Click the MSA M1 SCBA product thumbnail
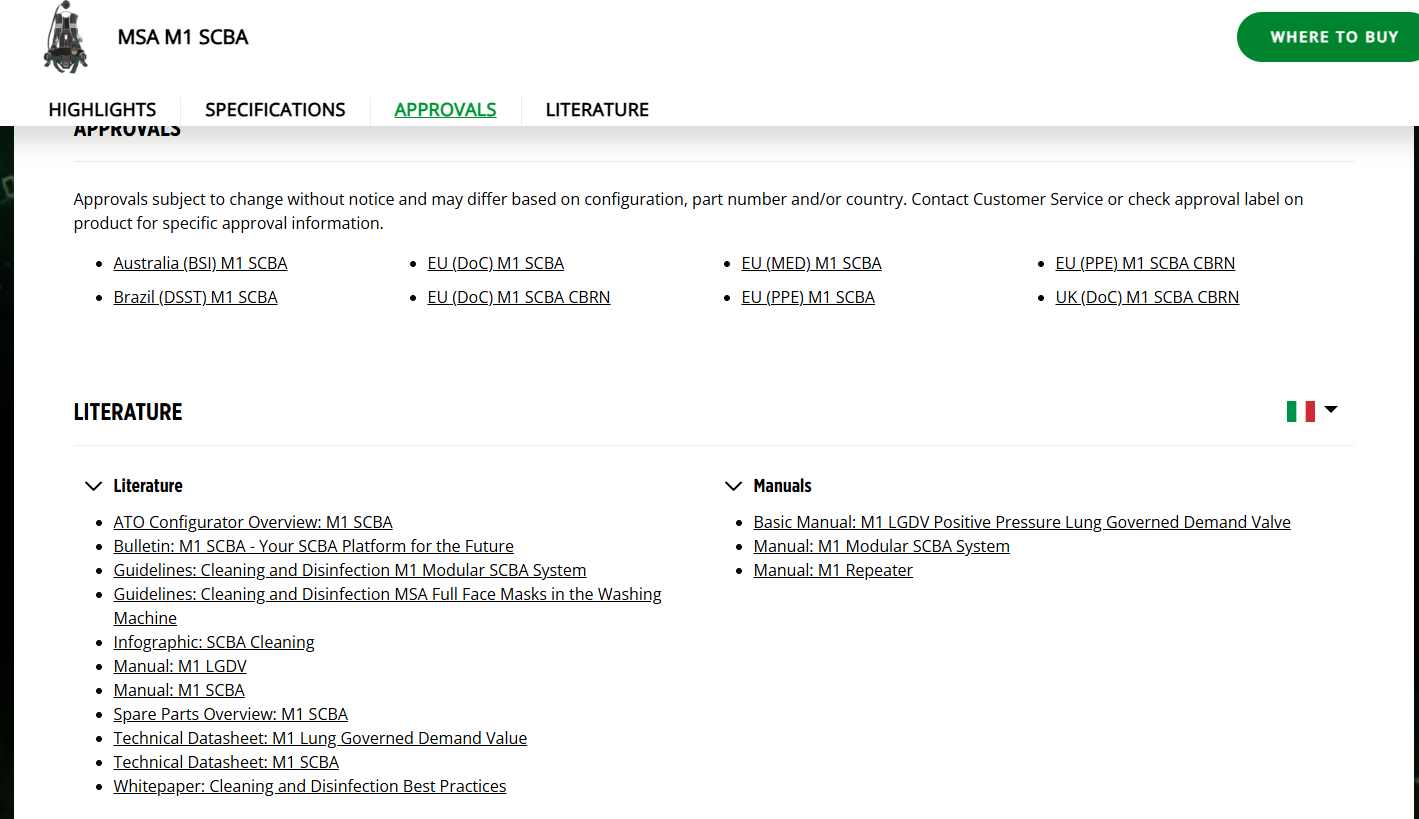Image resolution: width=1419 pixels, height=819 pixels. [x=65, y=38]
